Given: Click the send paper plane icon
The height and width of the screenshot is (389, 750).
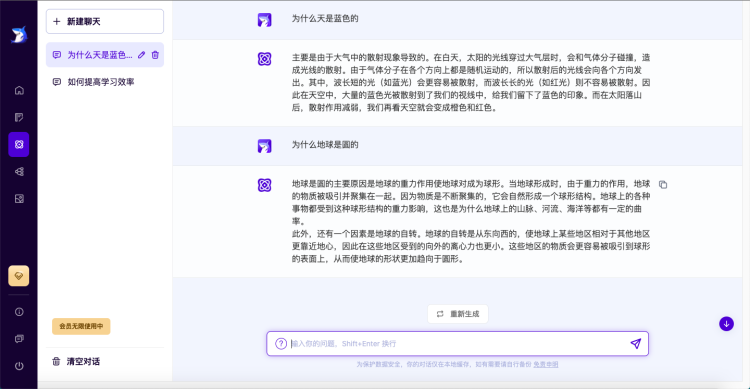Looking at the screenshot, I should 636,344.
